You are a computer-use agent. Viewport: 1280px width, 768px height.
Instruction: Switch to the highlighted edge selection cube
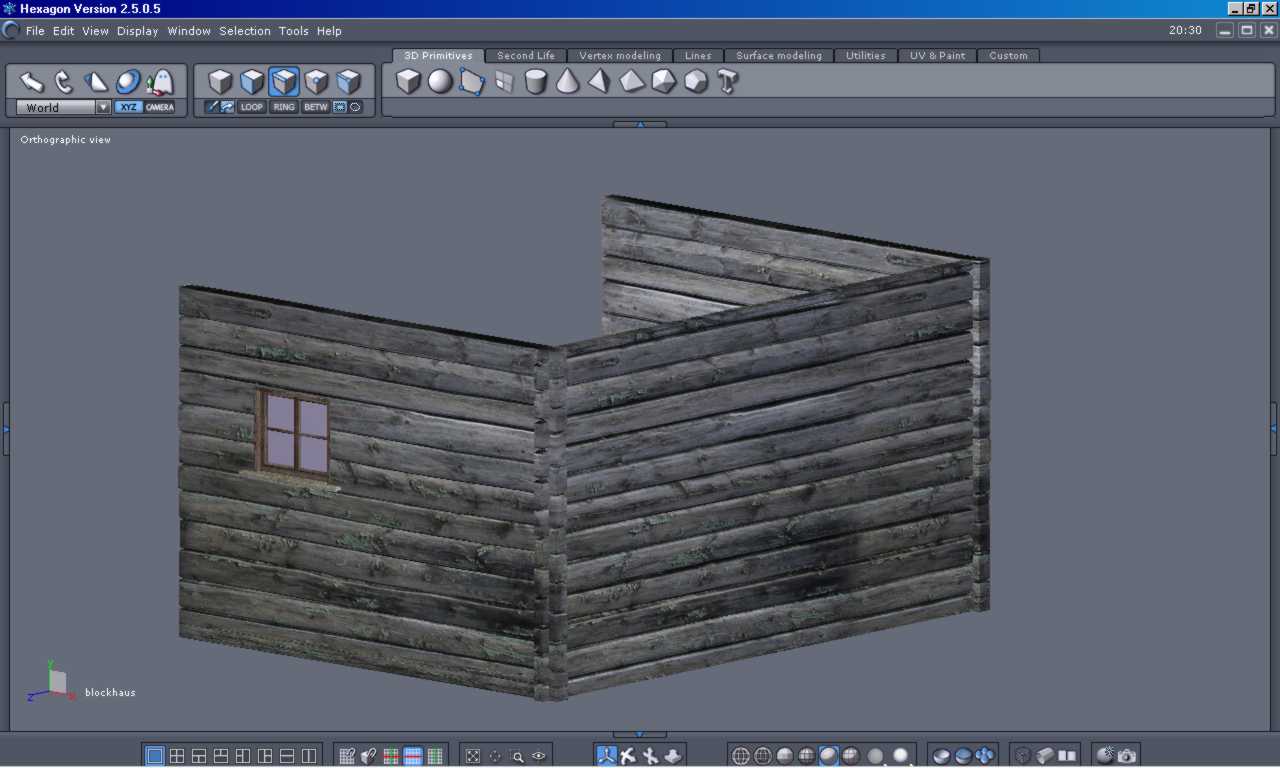click(284, 81)
